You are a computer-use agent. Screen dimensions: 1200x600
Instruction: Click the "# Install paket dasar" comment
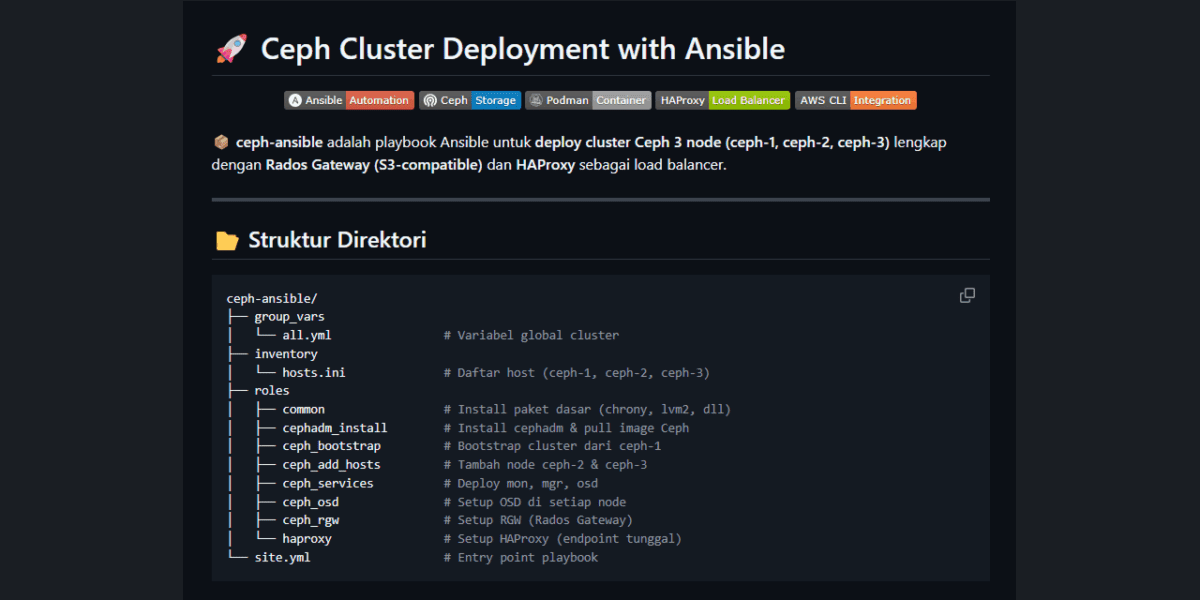[x=588, y=409]
